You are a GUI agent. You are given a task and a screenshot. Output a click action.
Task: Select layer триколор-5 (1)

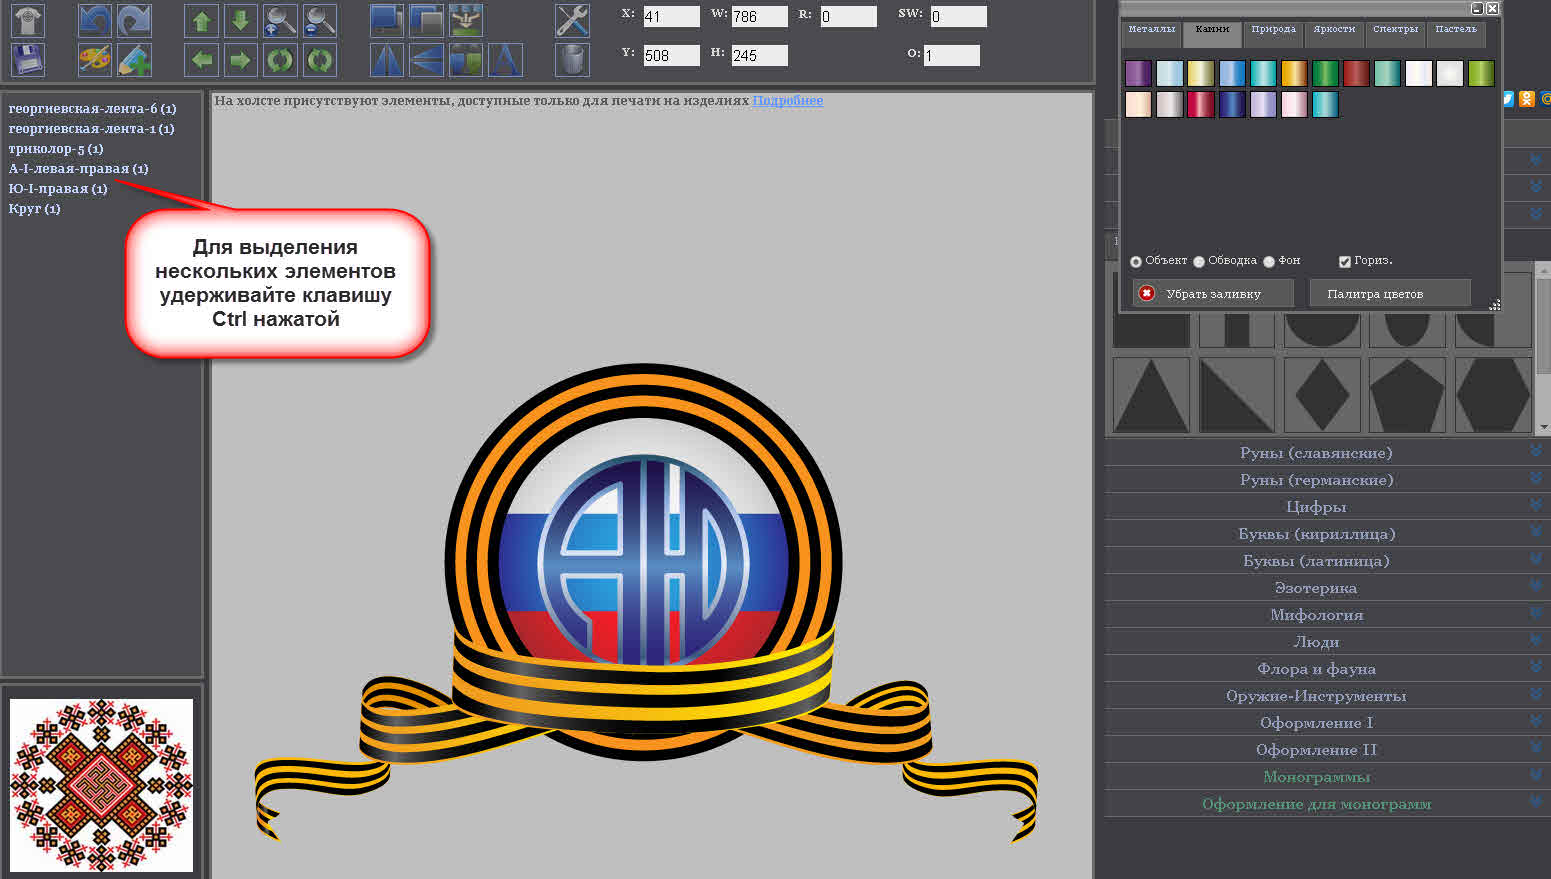(56, 149)
